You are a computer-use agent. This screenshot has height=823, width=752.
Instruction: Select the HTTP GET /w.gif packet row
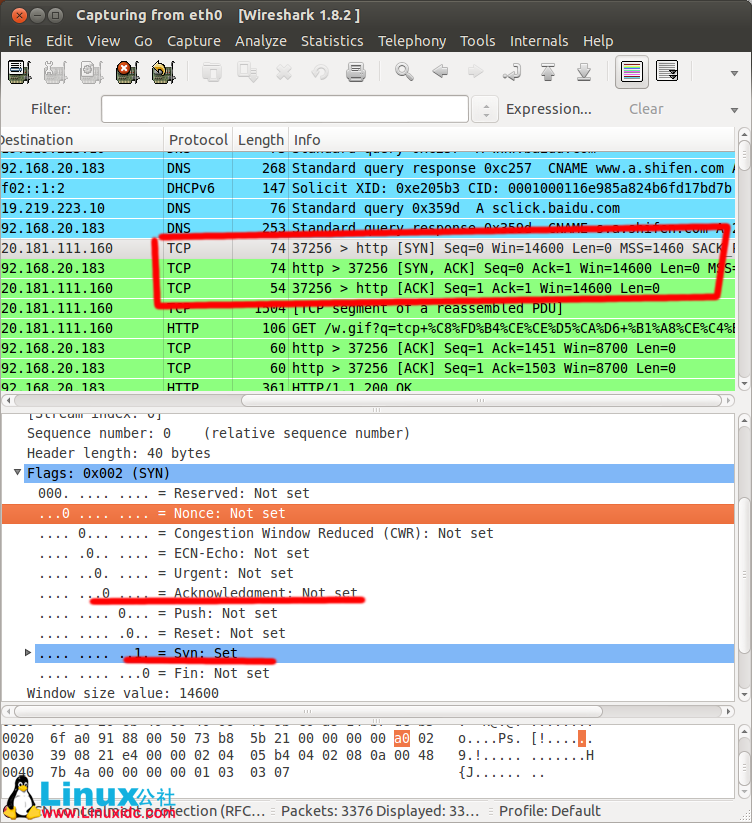point(367,329)
